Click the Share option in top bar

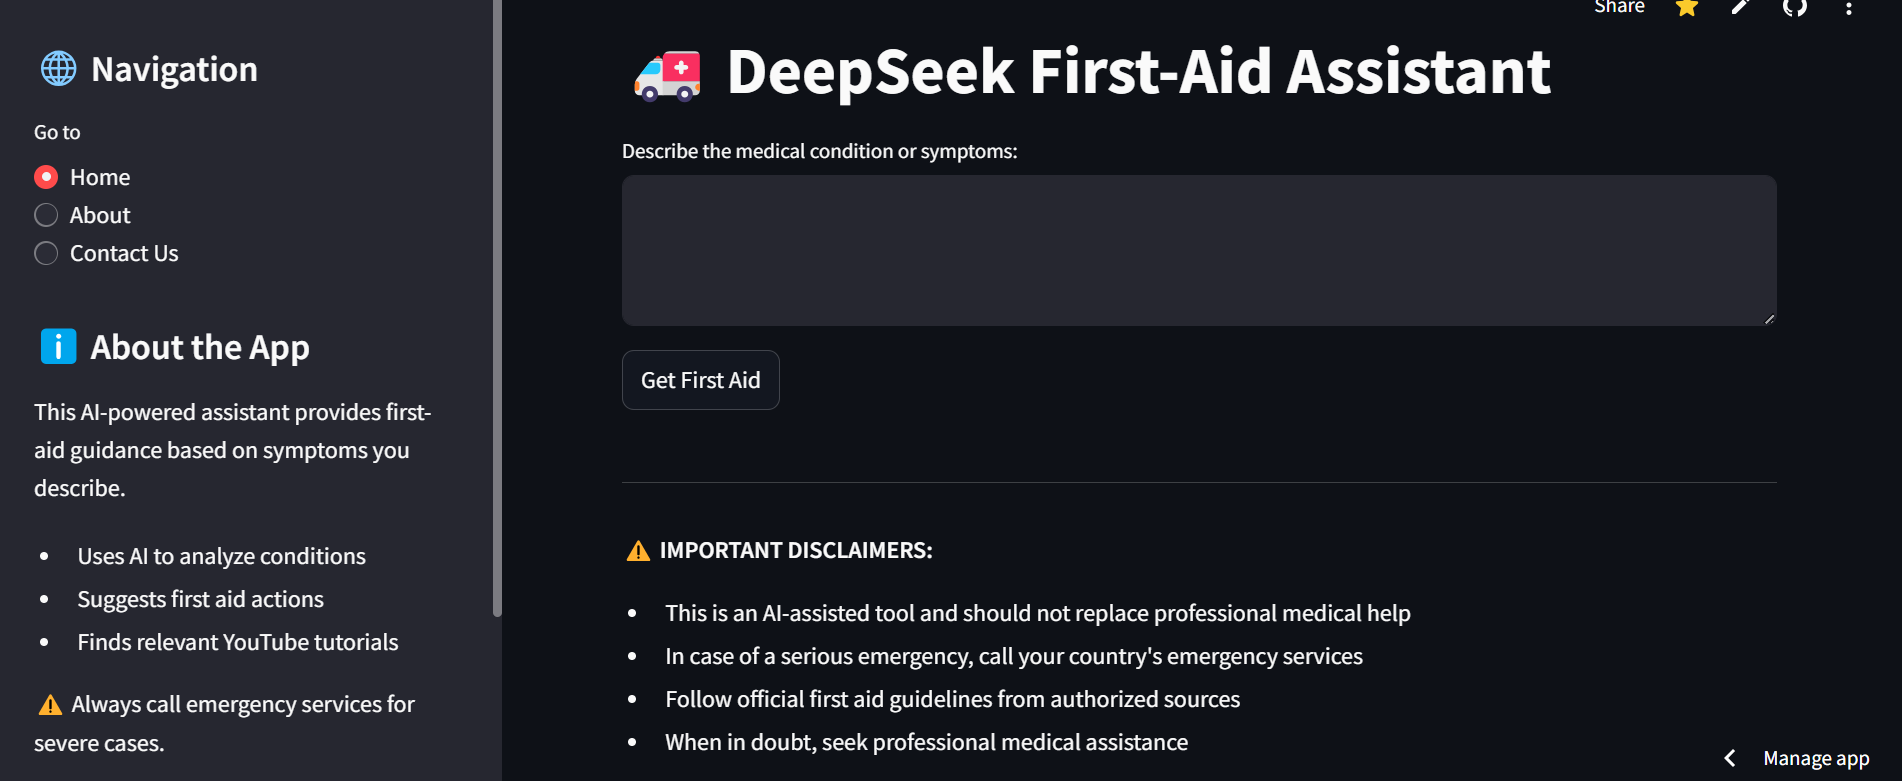pyautogui.click(x=1619, y=8)
